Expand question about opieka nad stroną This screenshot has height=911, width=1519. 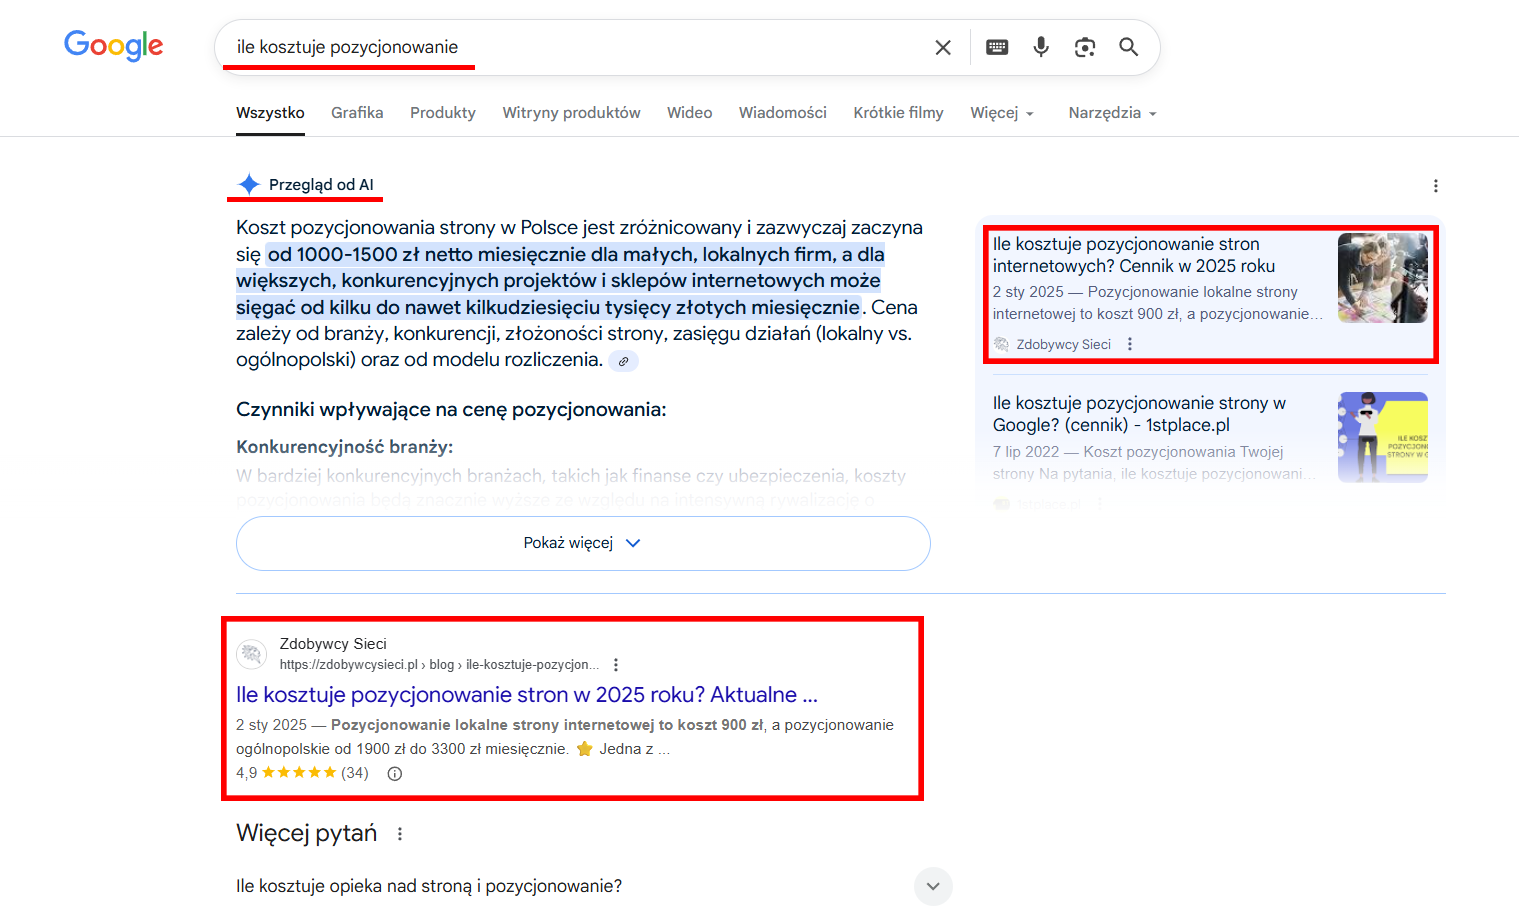pos(932,886)
